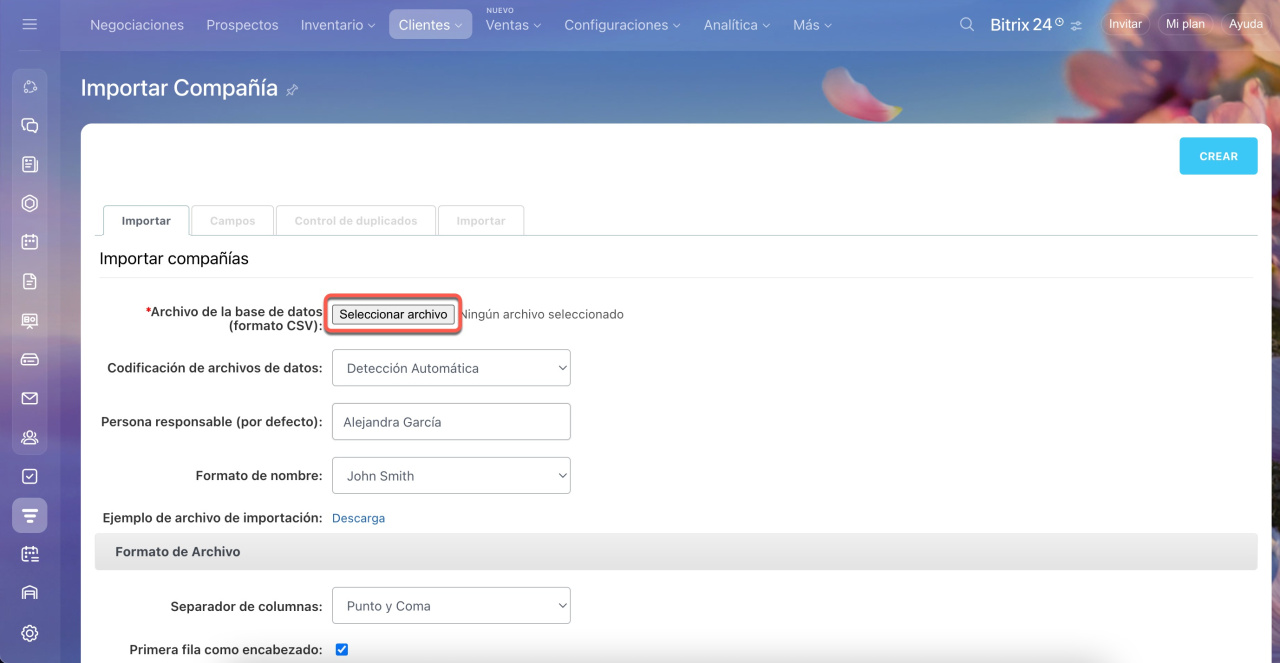Click the presentation board icon in sidebar
Viewport: 1280px width, 663px height.
[29, 320]
